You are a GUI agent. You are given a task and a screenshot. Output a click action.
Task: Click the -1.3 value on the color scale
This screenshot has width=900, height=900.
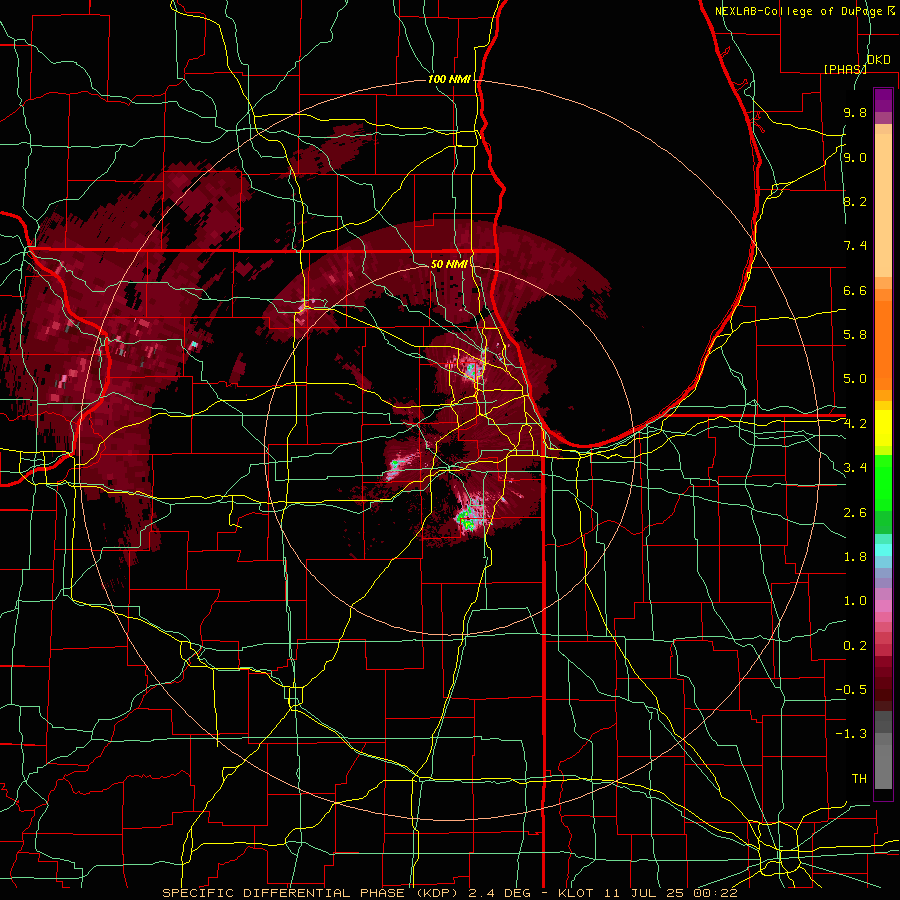pos(851,734)
